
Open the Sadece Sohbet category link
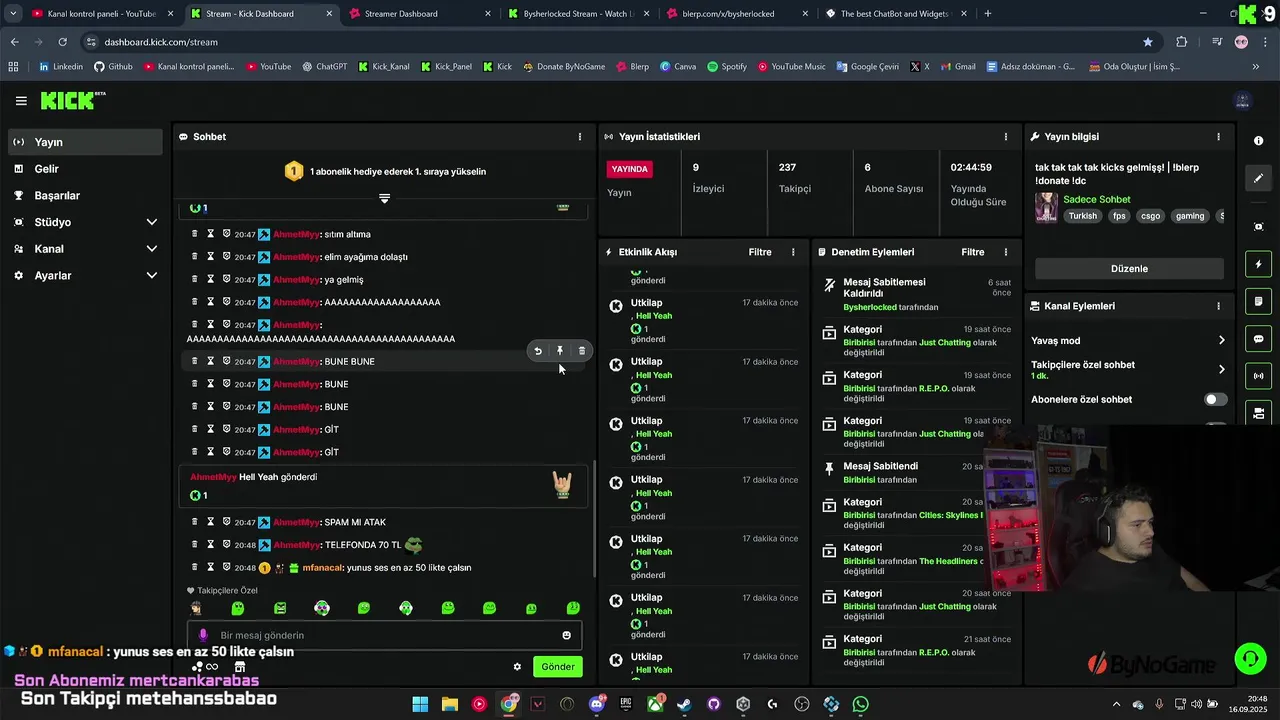(1097, 199)
